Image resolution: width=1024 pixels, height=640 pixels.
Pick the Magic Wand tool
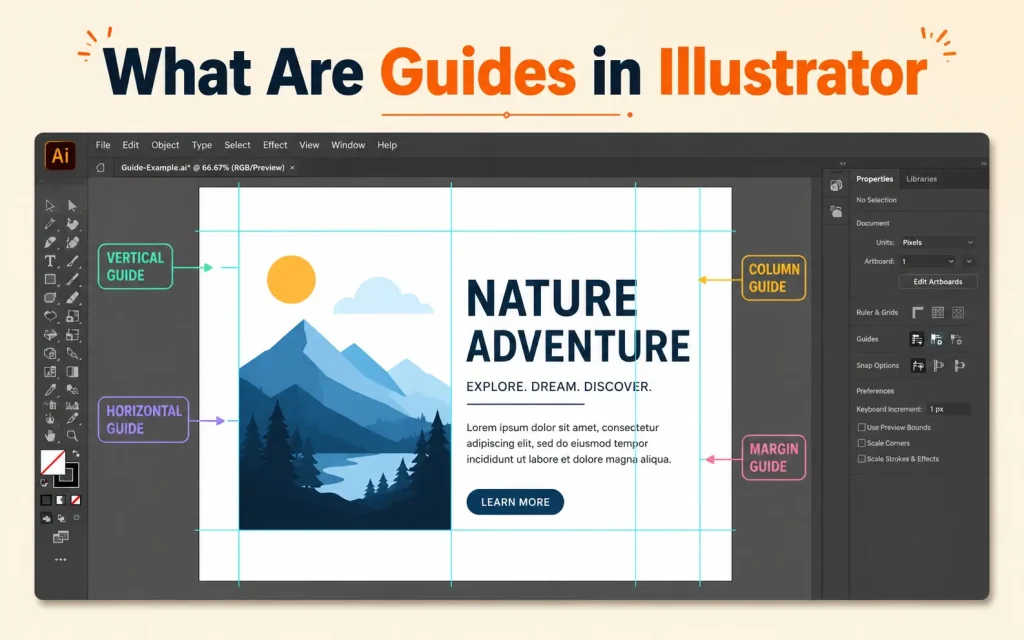point(50,224)
